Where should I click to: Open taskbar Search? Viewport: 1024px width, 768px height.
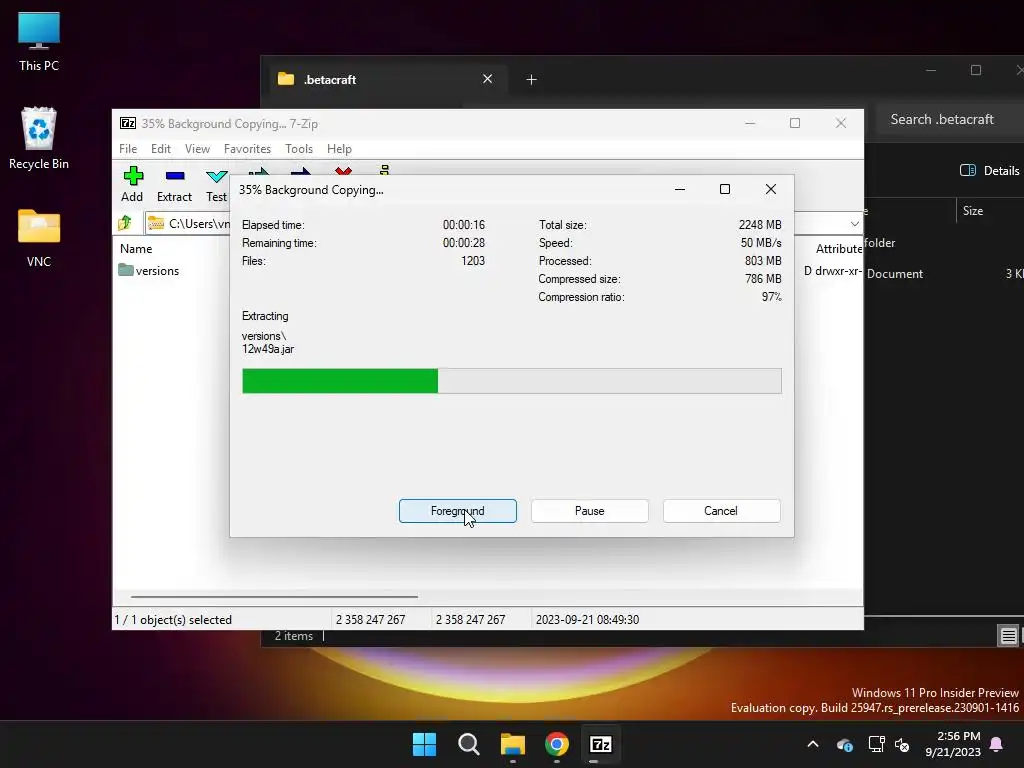pos(468,744)
